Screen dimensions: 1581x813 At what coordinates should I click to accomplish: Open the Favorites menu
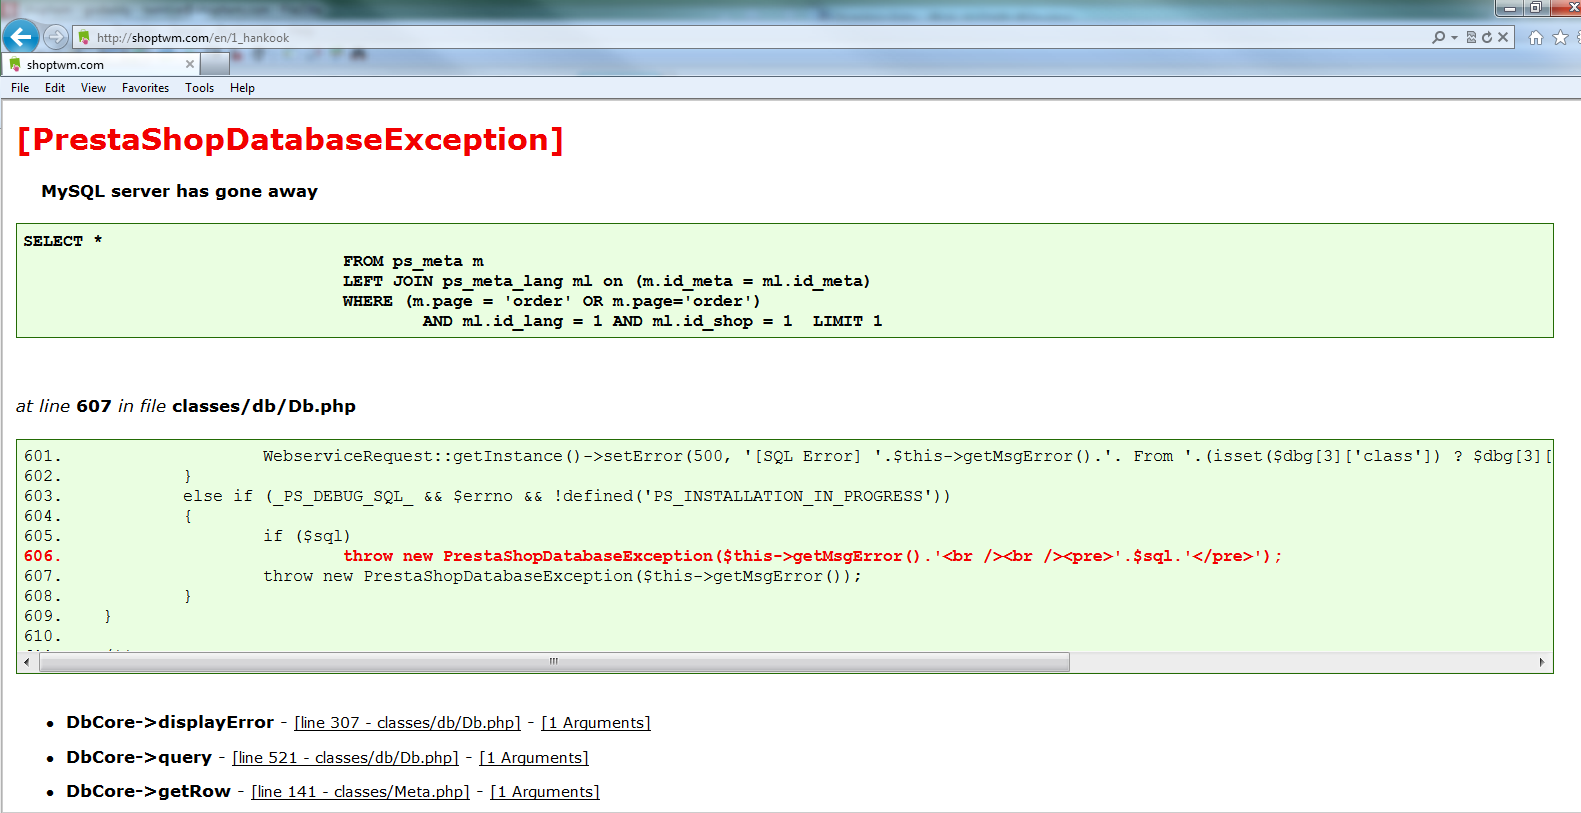[x=146, y=88]
